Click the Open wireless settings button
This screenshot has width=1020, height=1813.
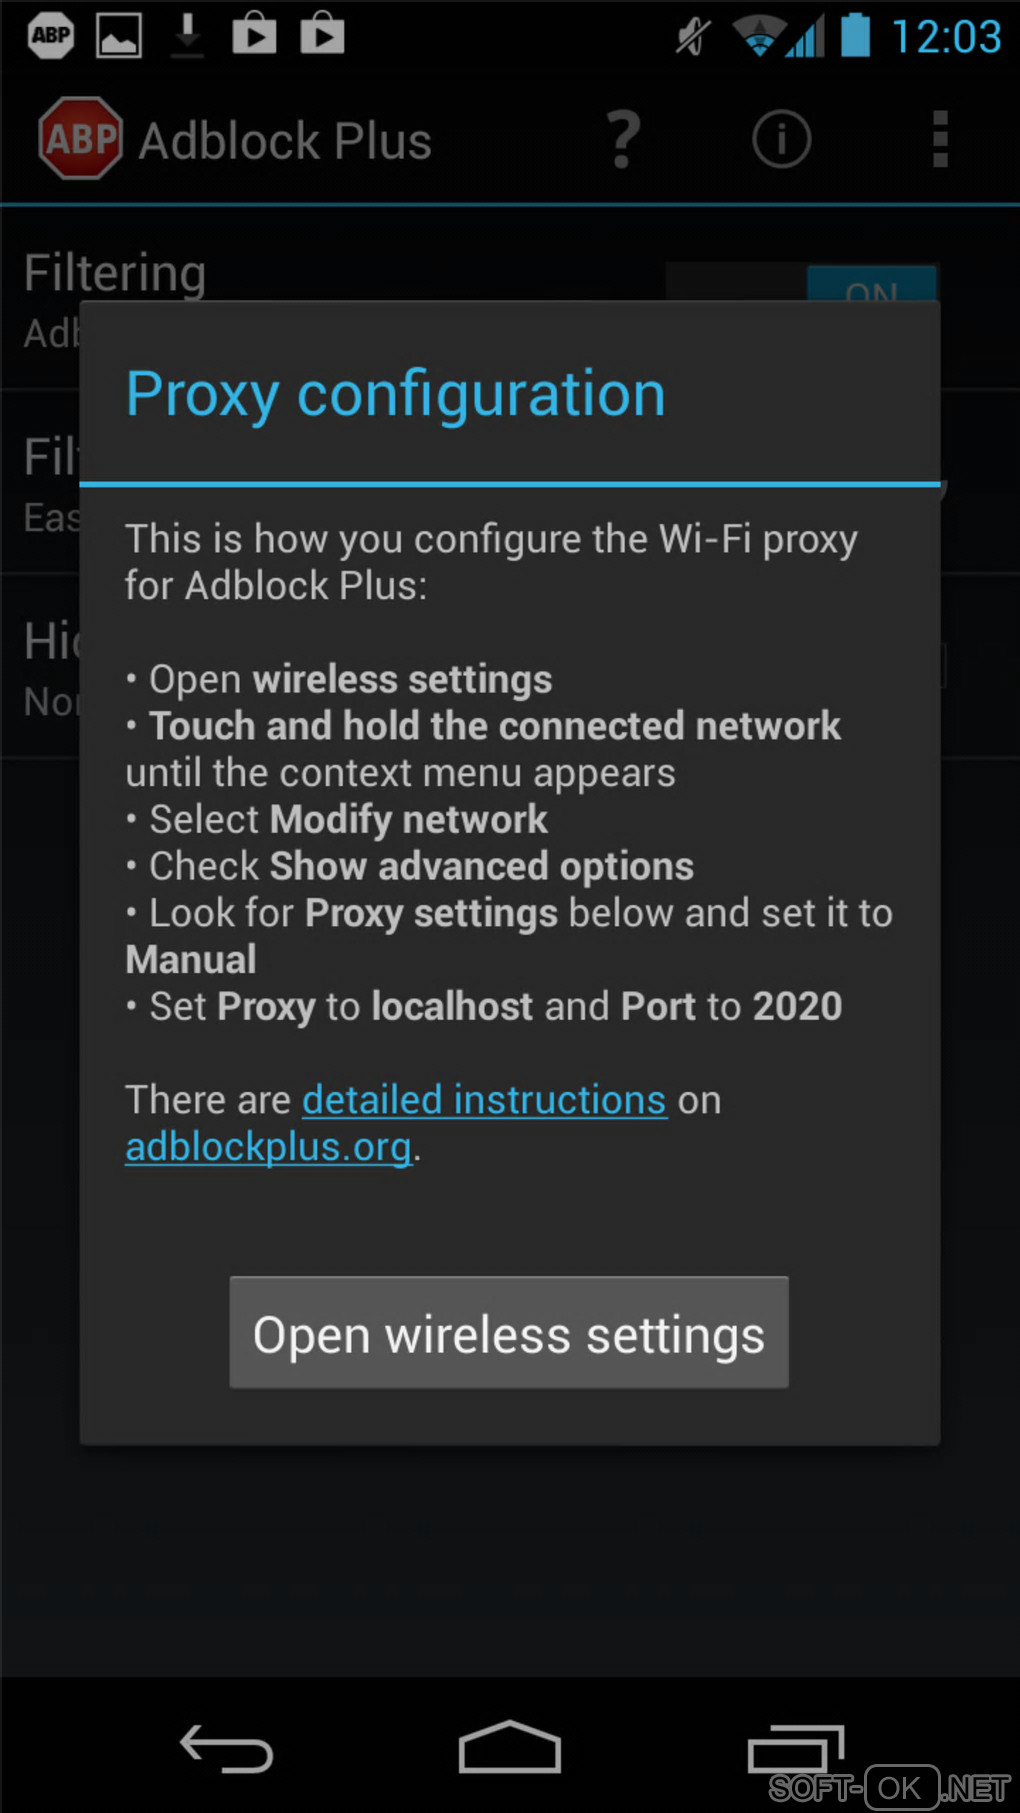pos(509,1333)
